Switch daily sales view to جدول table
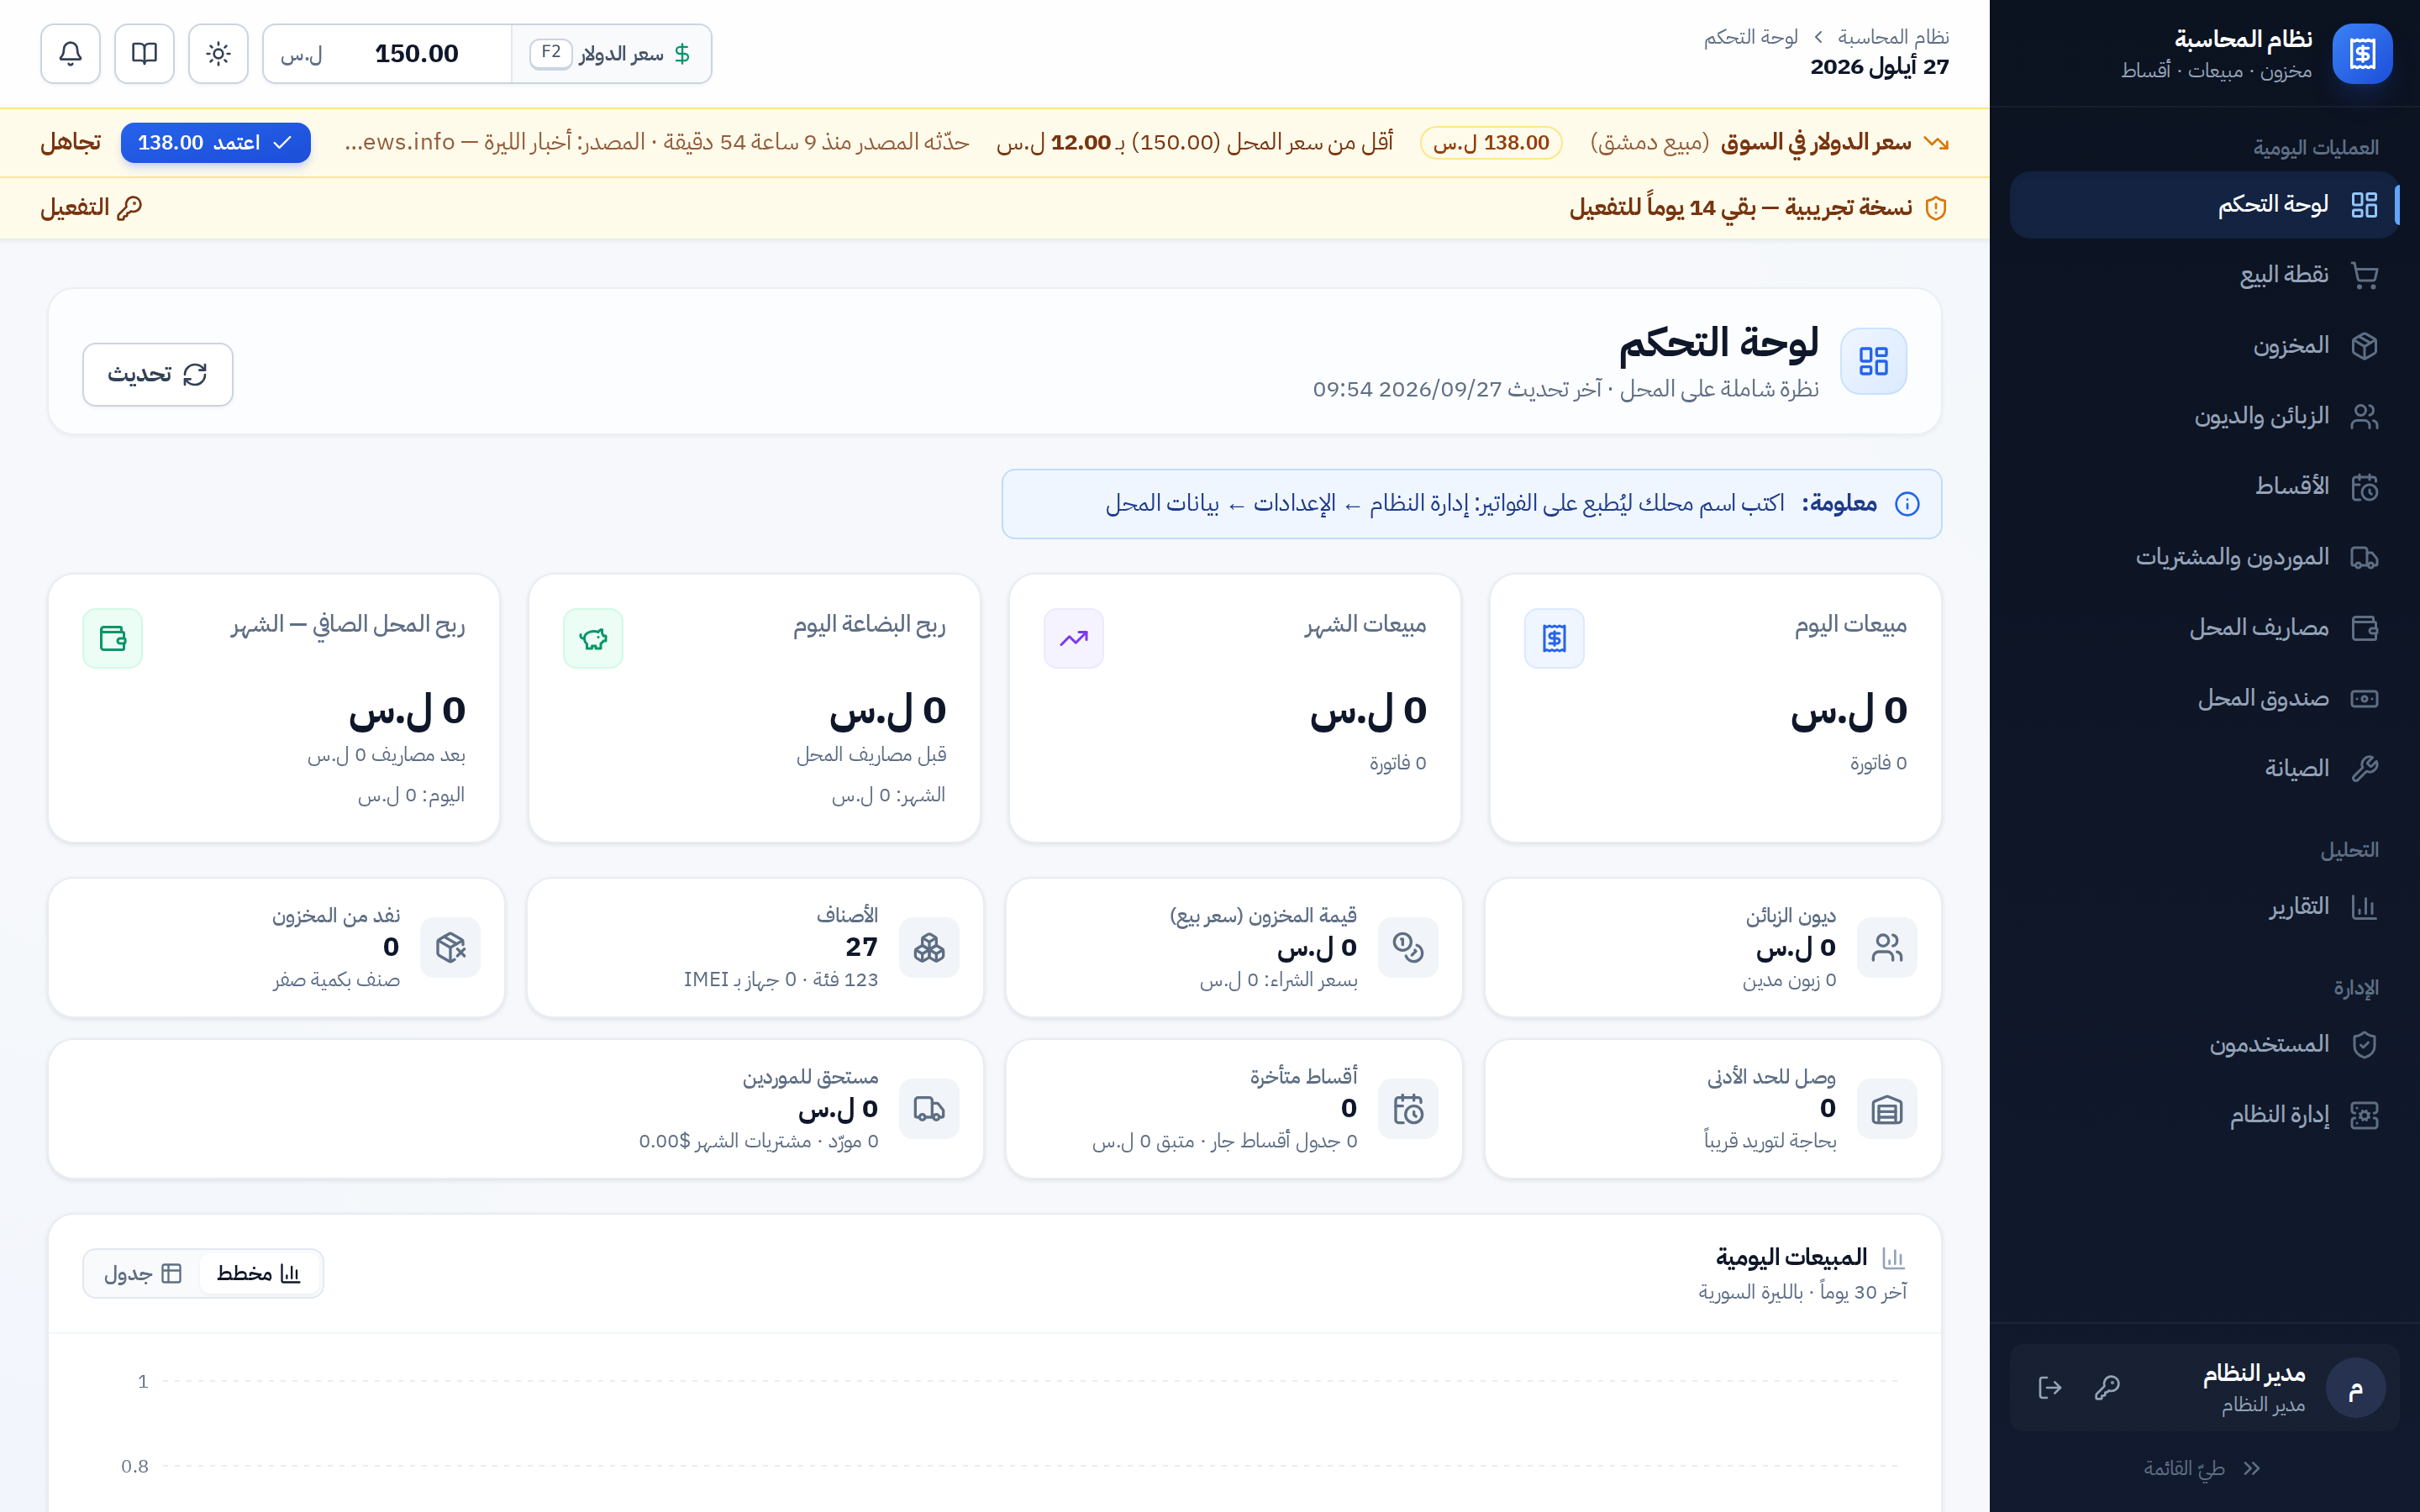This screenshot has width=2420, height=1512. 142,1273
